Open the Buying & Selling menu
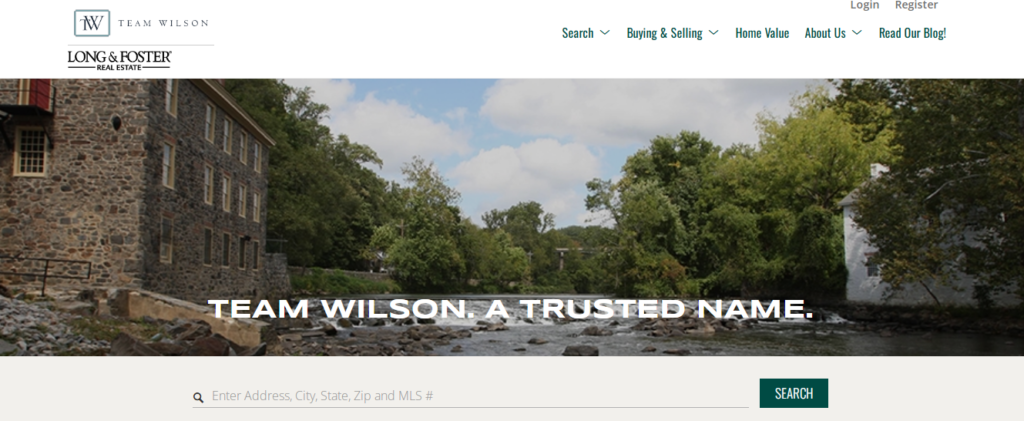This screenshot has width=1024, height=421. tap(664, 33)
